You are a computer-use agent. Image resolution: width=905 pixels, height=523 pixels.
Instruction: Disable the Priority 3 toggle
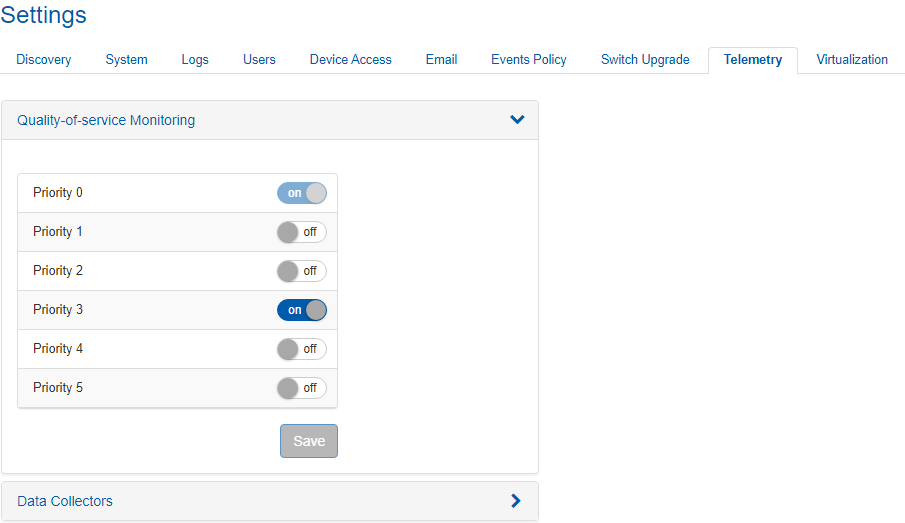pyautogui.click(x=301, y=310)
